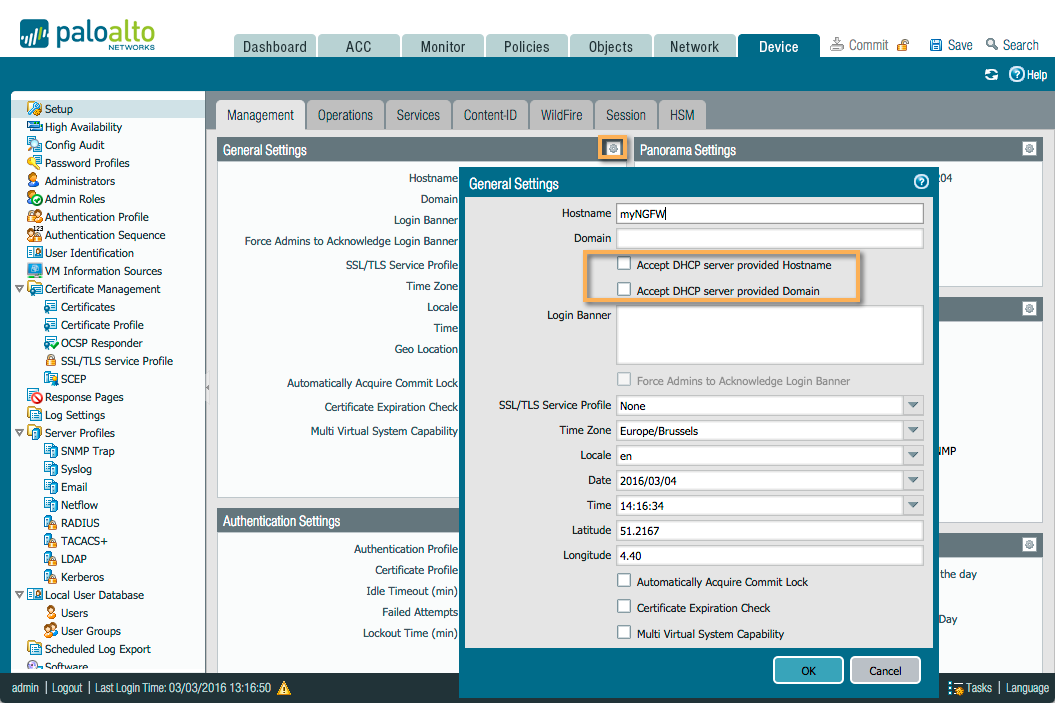This screenshot has height=705, width=1055.
Task: Click the Administrators user icon
Action: [x=34, y=180]
